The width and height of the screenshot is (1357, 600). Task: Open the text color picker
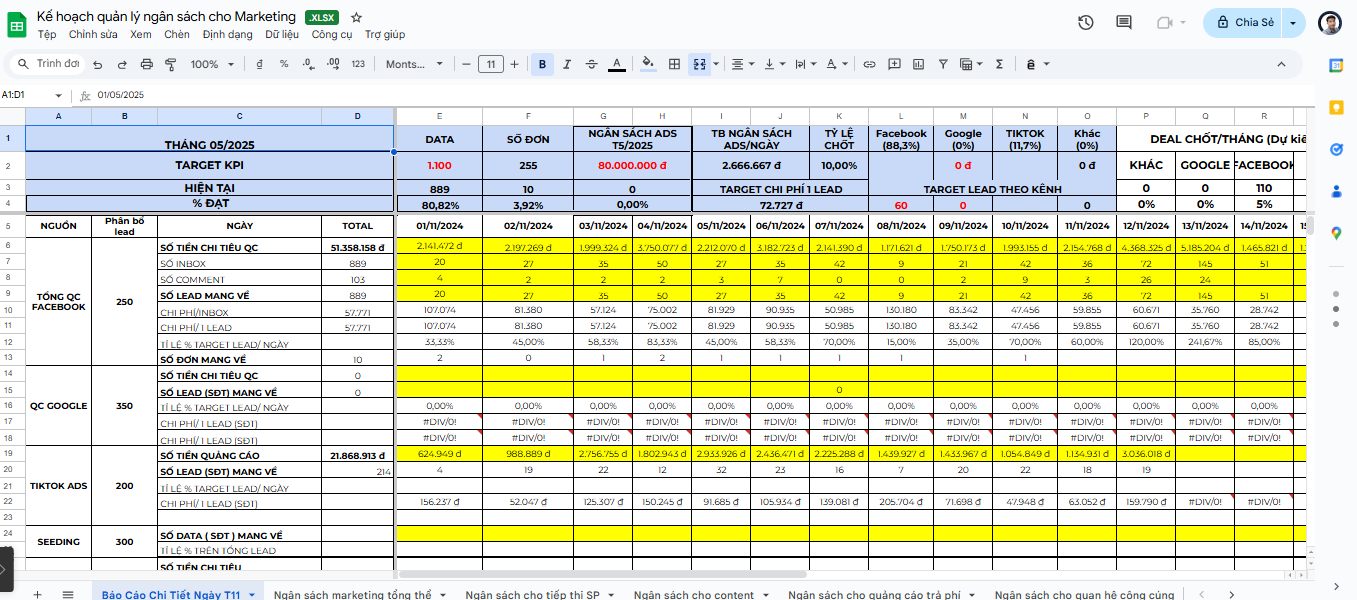617,64
